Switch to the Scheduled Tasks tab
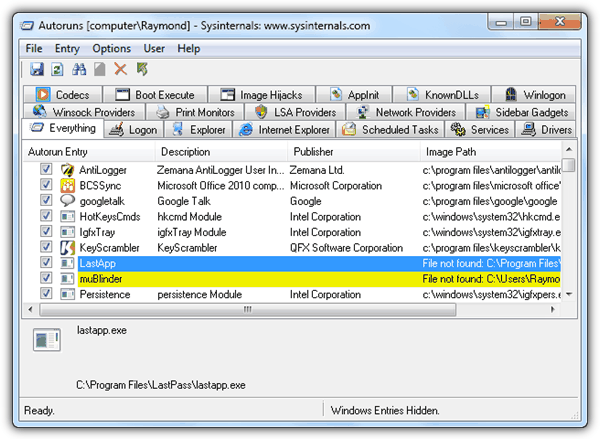 click(390, 130)
